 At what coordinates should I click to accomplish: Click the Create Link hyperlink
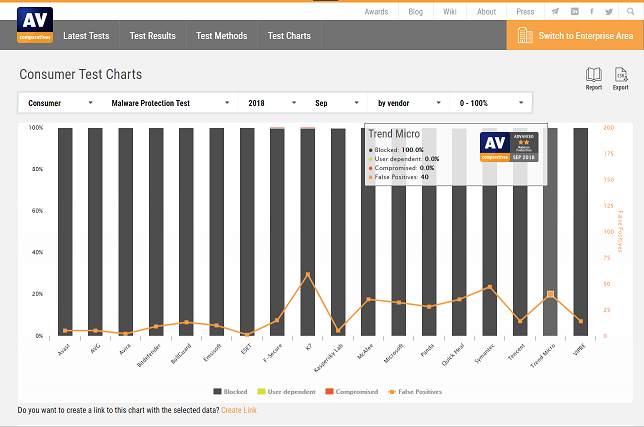pos(239,410)
